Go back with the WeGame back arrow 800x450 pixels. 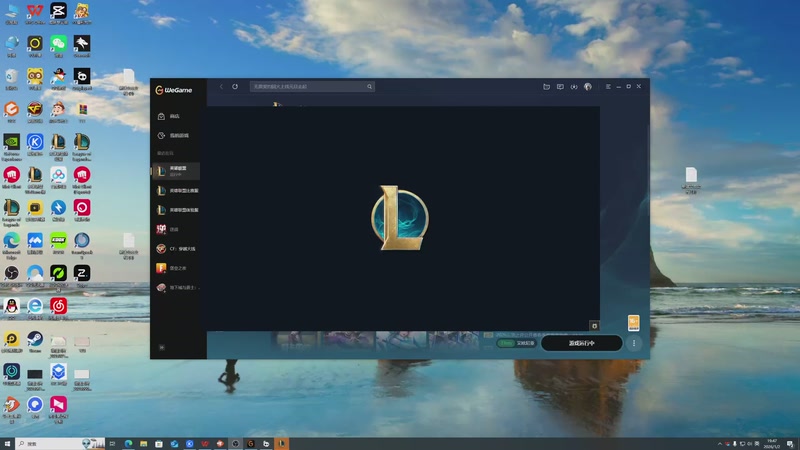(x=221, y=87)
